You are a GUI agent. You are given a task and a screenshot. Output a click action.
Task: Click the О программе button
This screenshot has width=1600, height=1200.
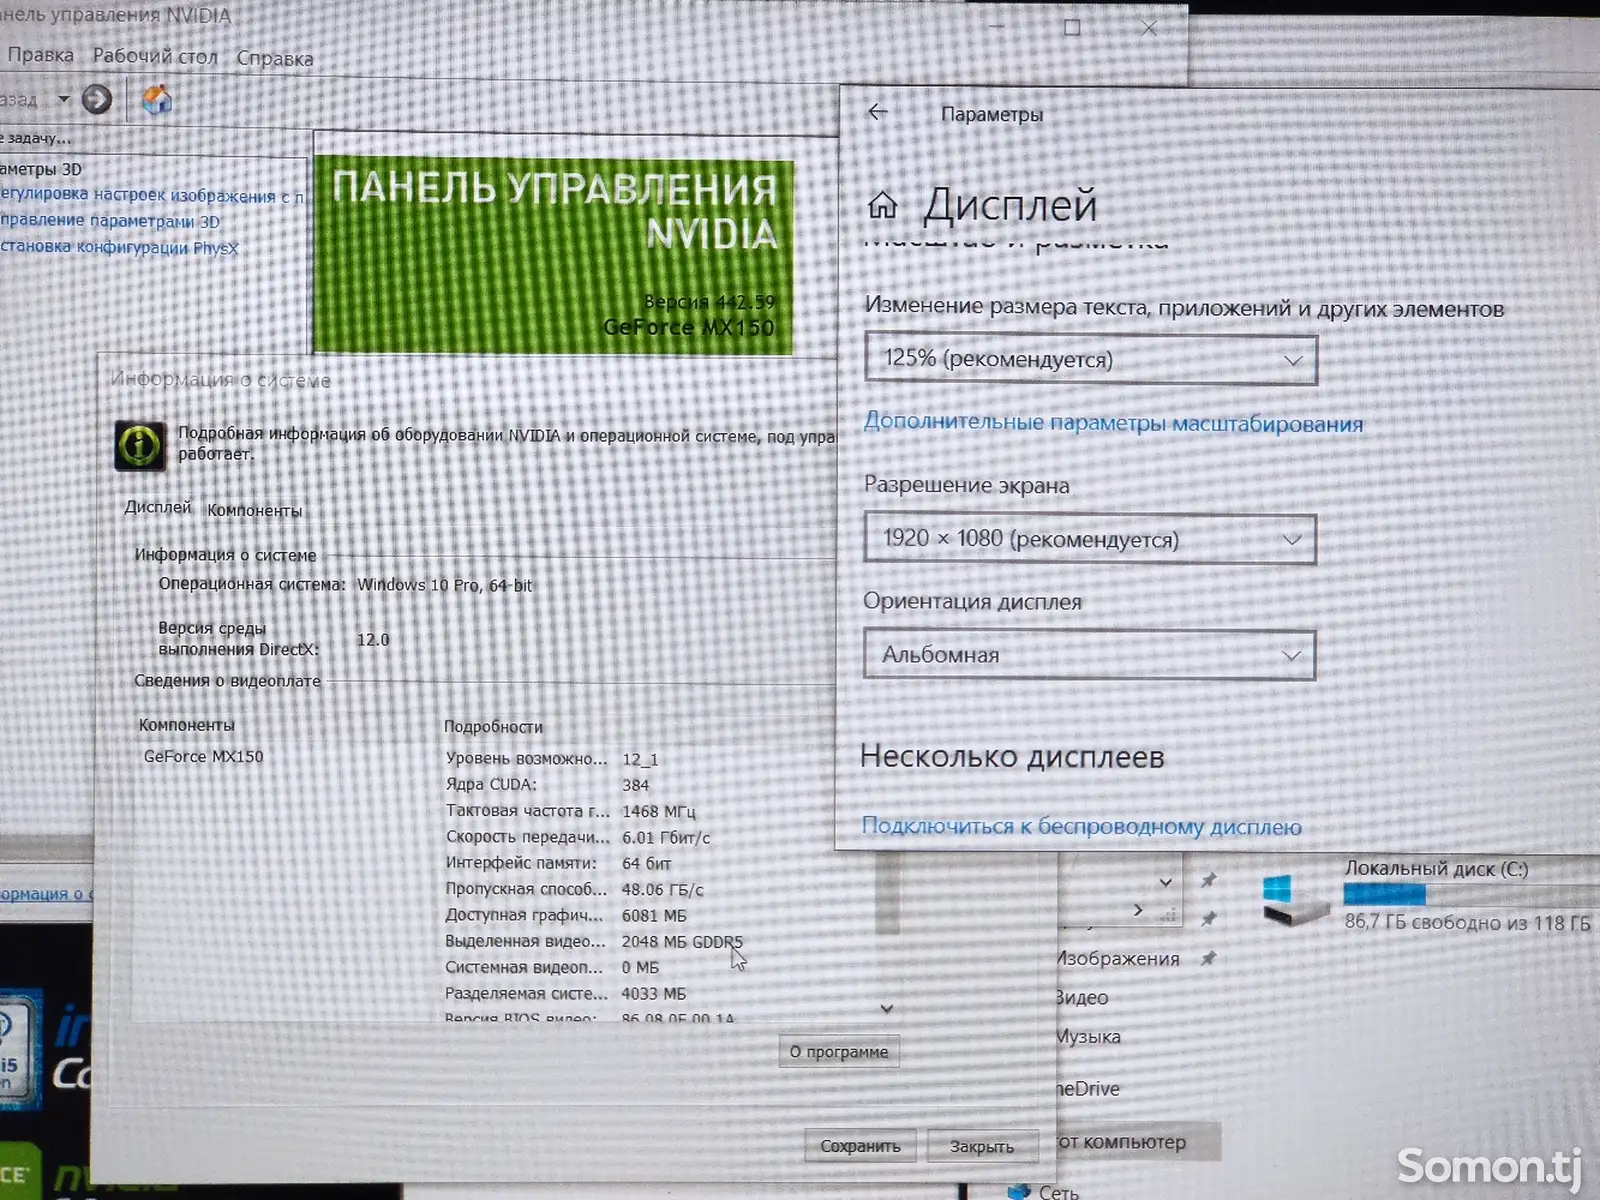[x=838, y=1051]
